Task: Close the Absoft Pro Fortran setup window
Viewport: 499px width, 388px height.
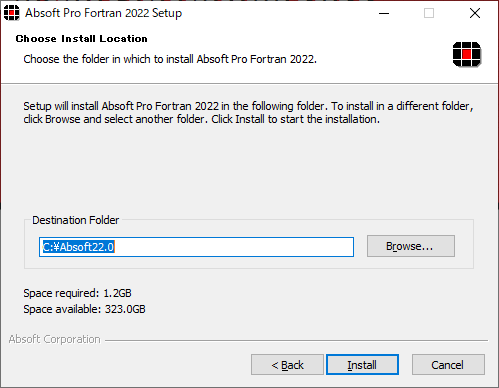Action: (x=475, y=13)
